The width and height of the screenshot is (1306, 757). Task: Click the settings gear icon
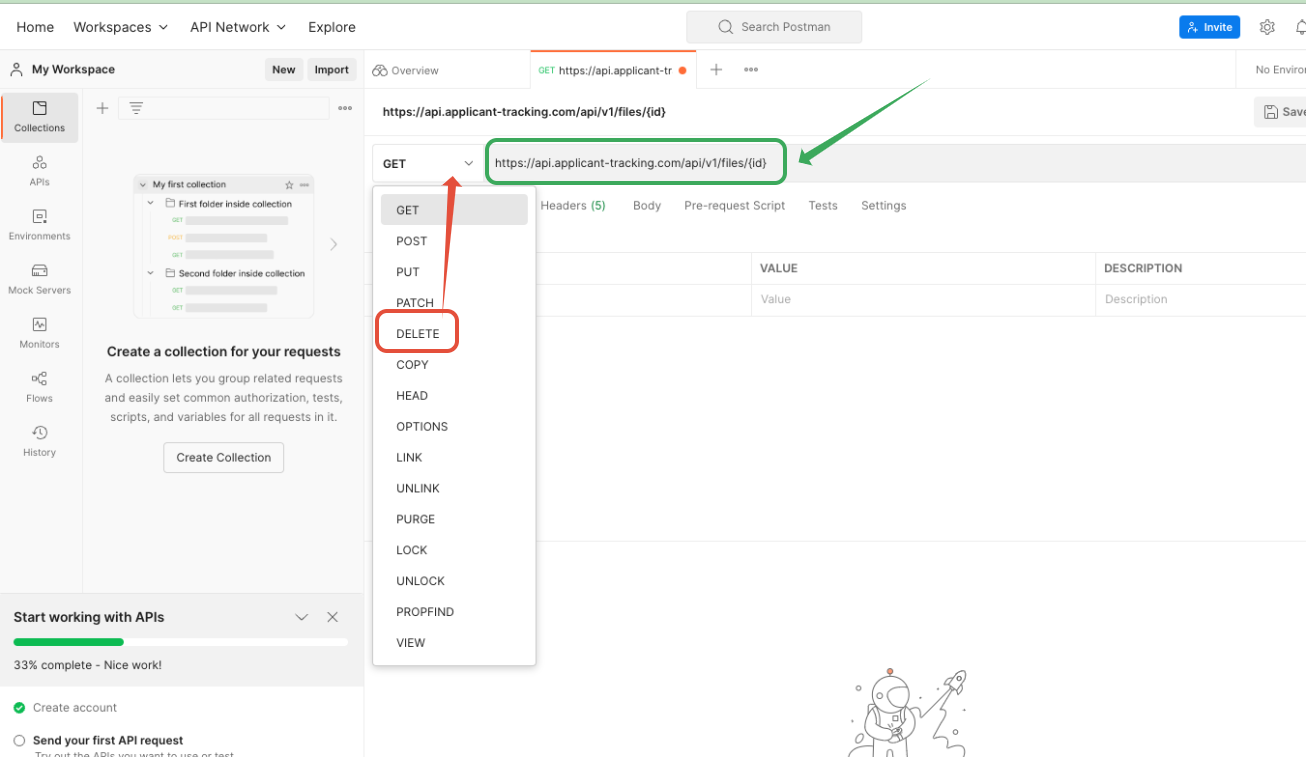(1267, 27)
